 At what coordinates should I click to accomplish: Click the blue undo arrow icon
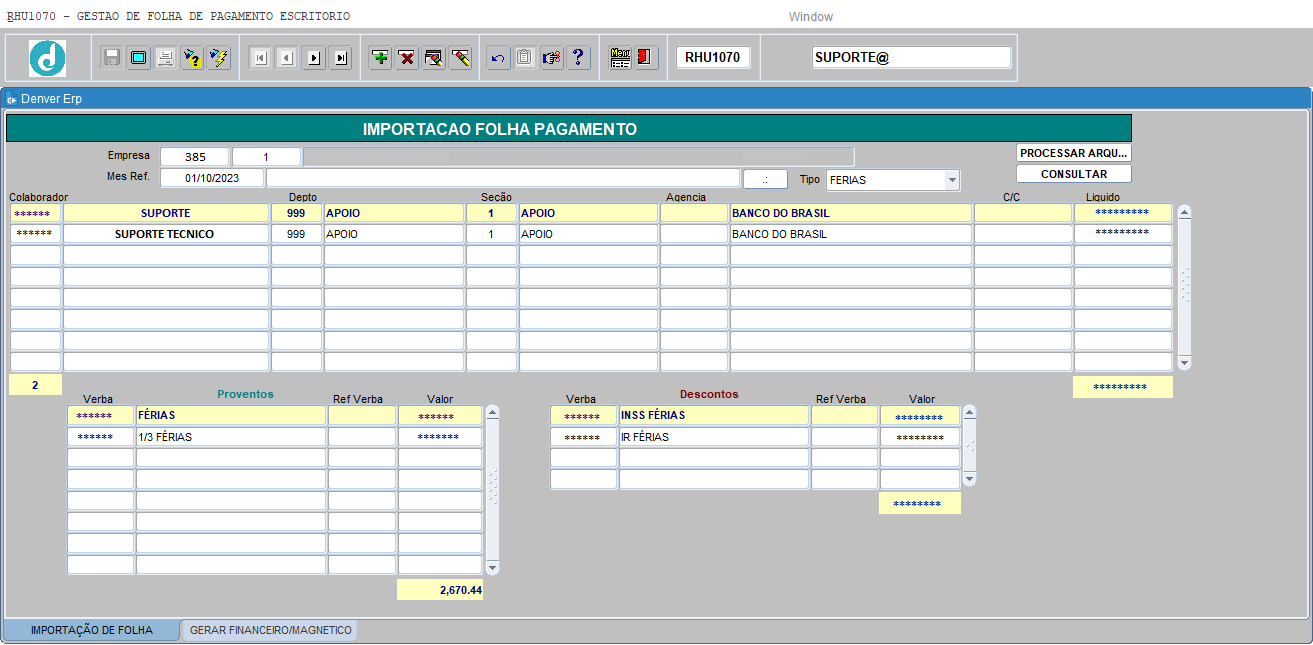click(498, 58)
